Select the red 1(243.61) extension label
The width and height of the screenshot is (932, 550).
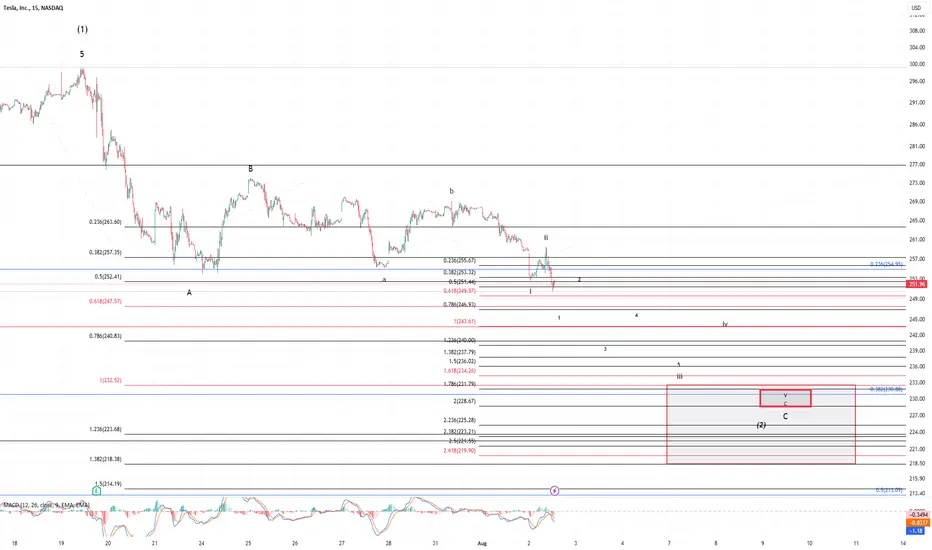[x=465, y=322]
